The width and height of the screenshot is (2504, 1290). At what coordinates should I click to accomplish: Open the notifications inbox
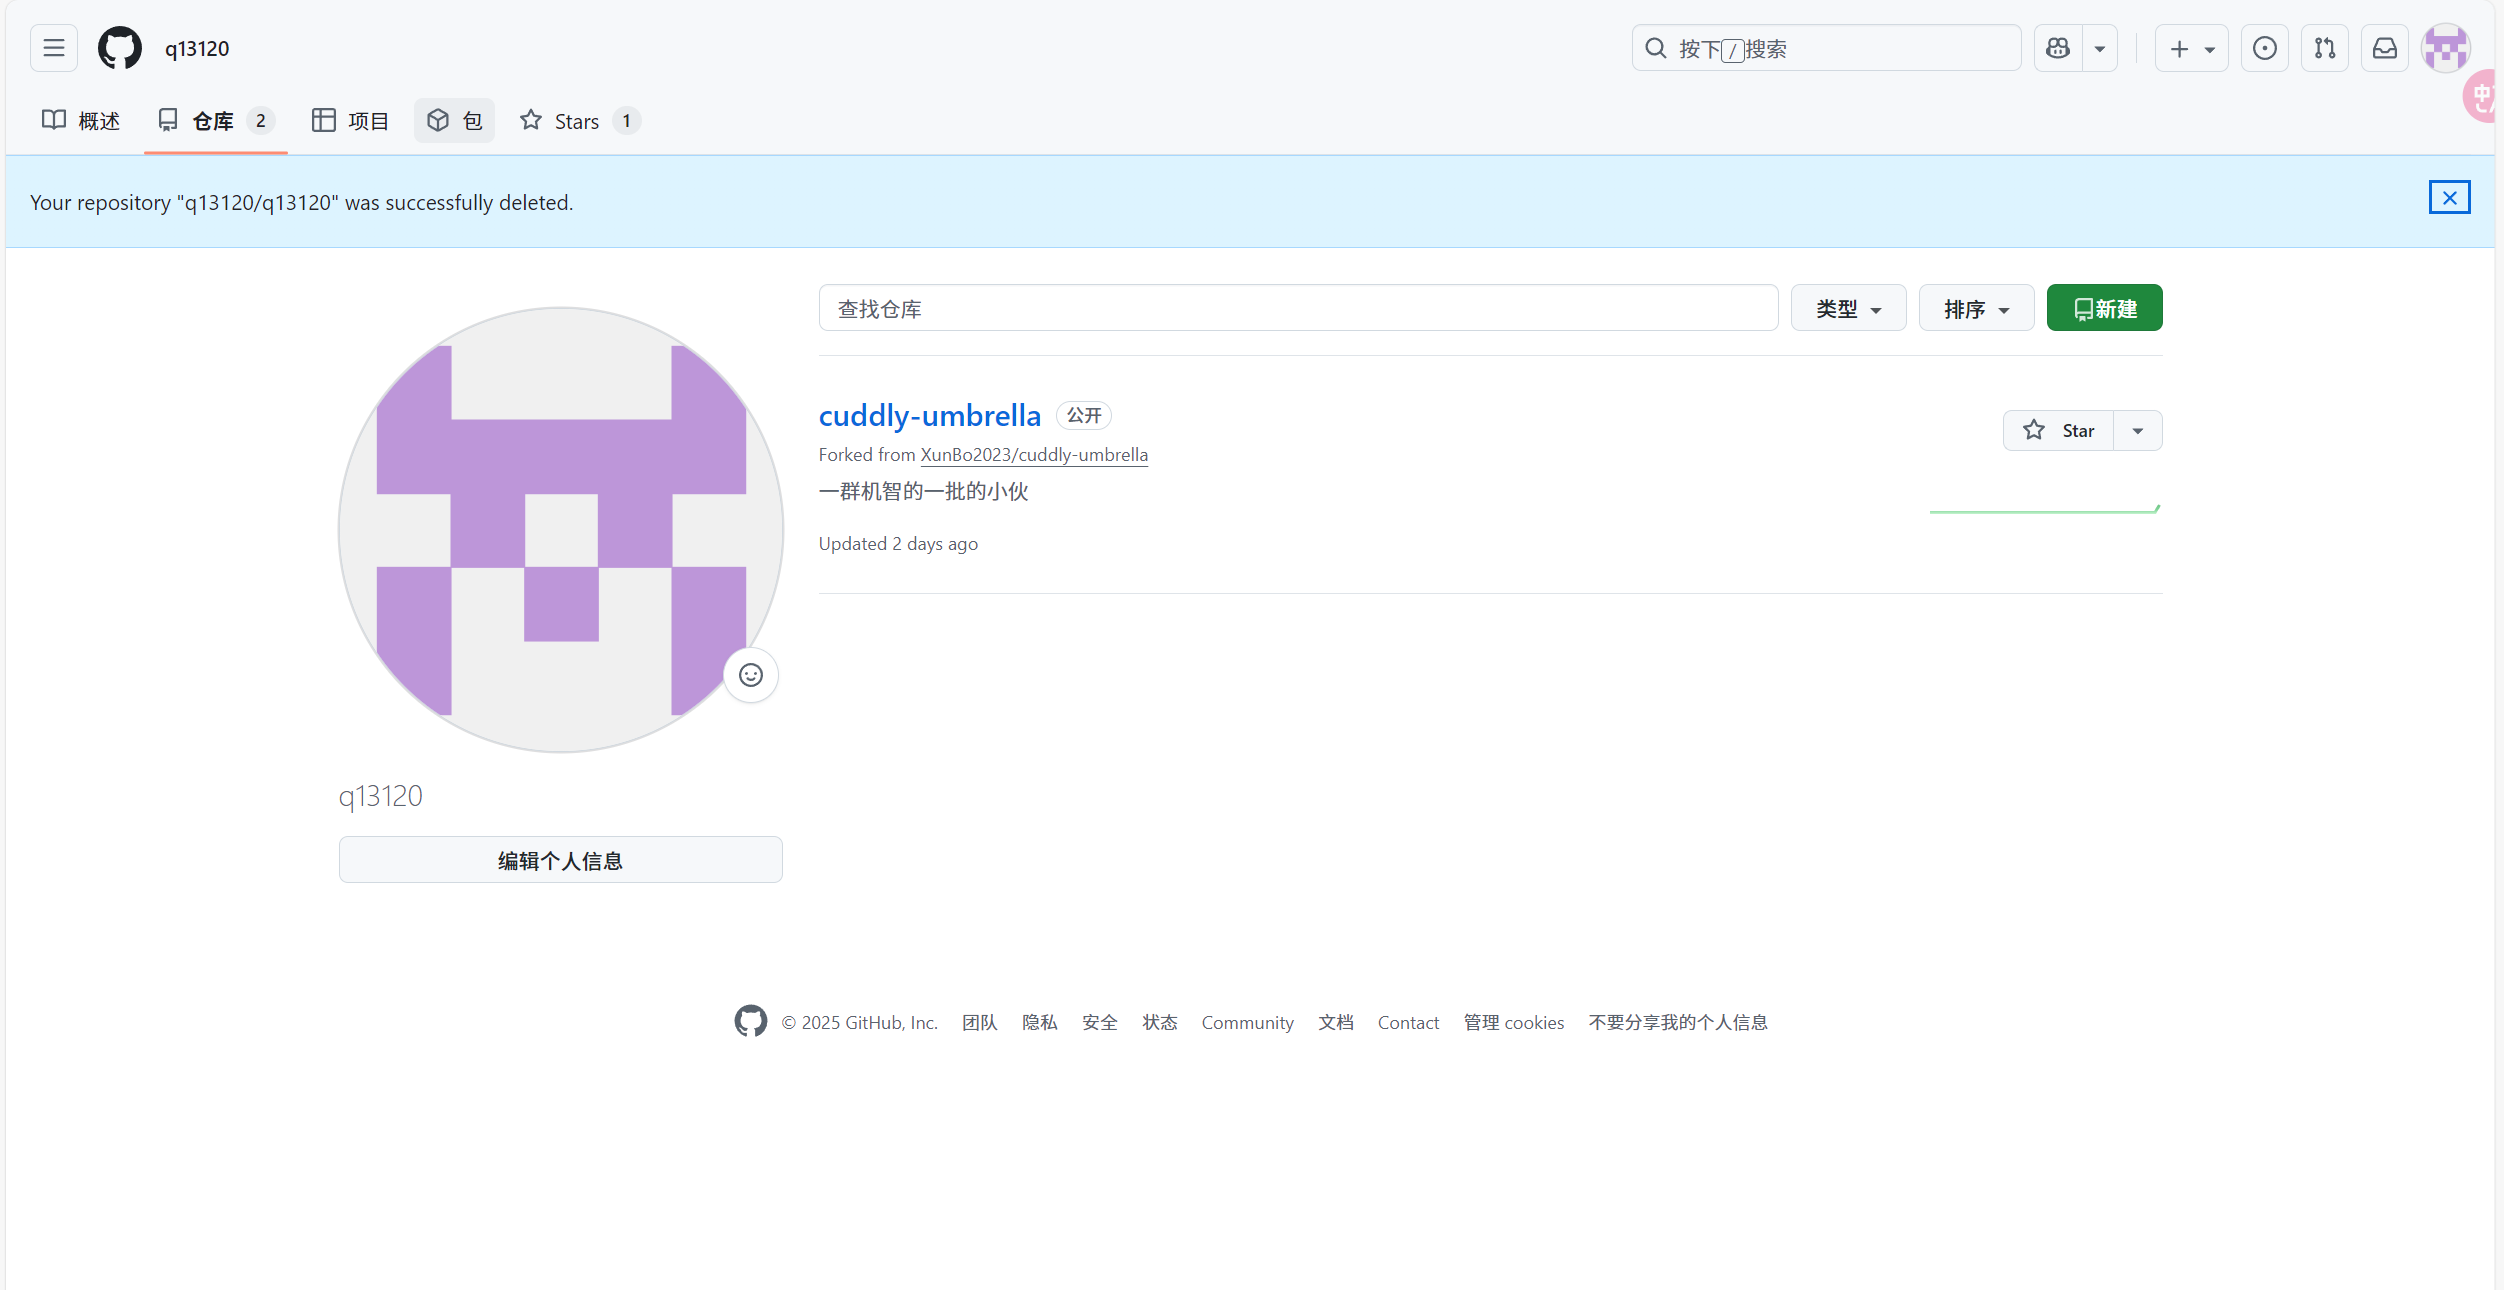coord(2385,47)
